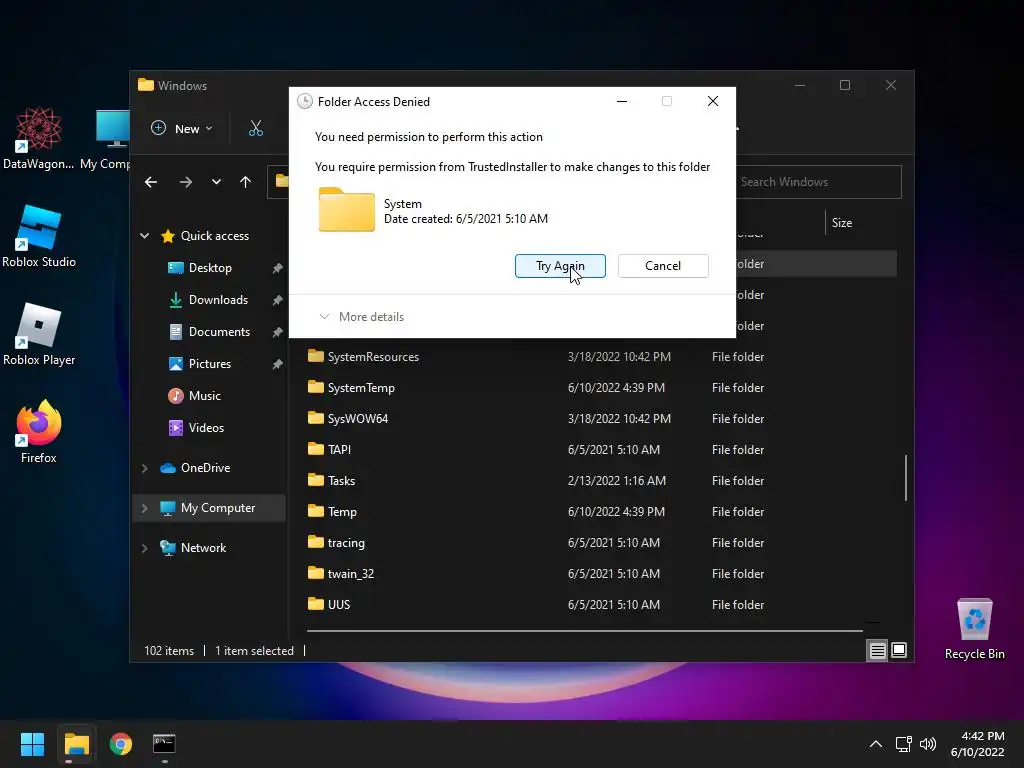Open My Computer desktop icon
The height and width of the screenshot is (768, 1024).
108,138
